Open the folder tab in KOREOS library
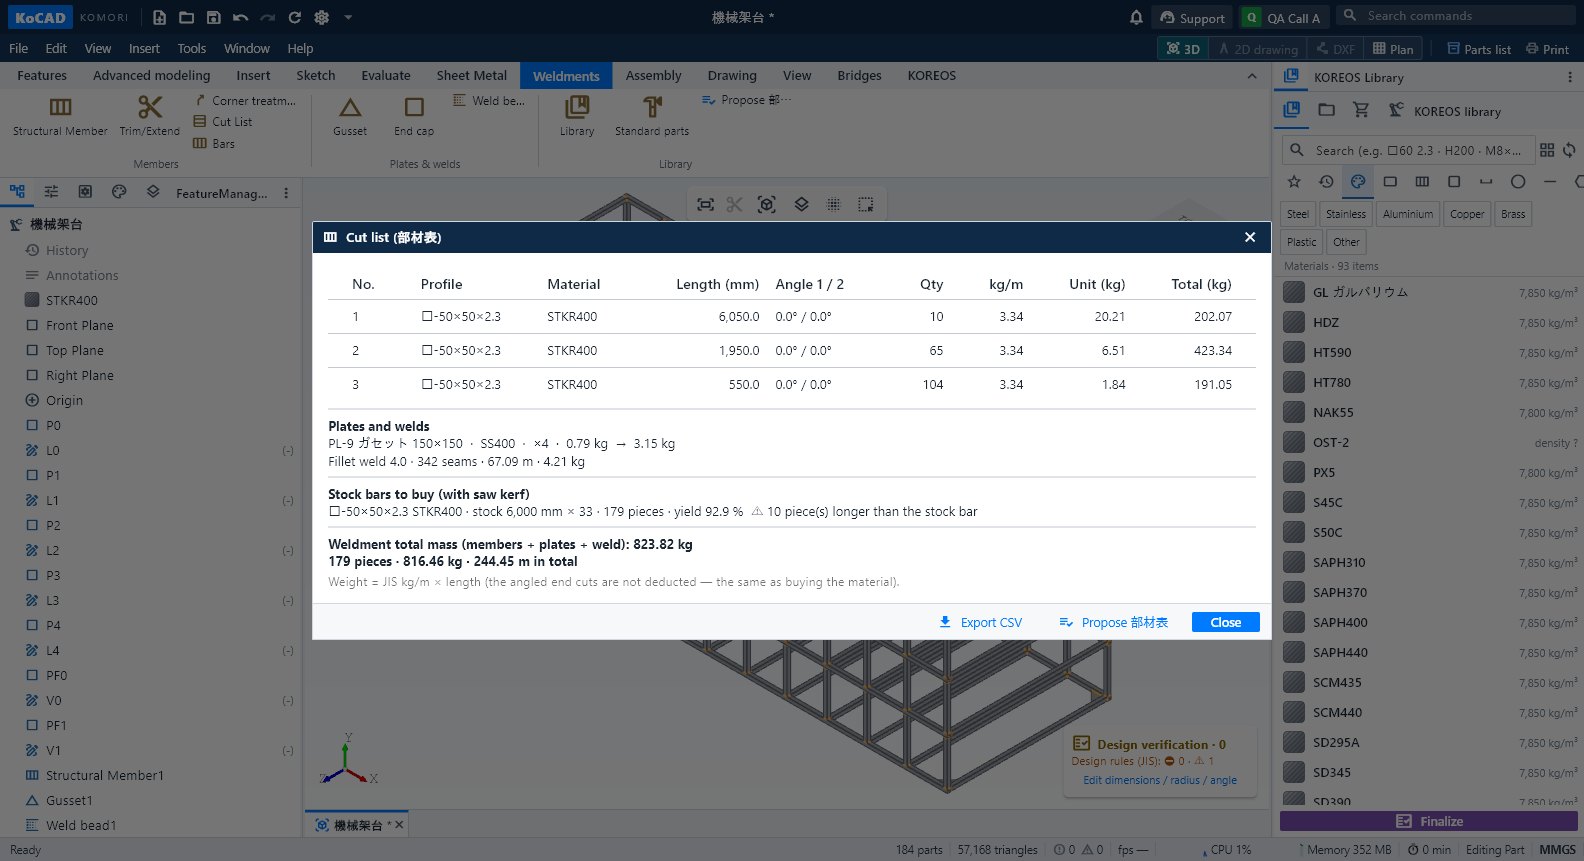Image resolution: width=1584 pixels, height=861 pixels. [x=1326, y=110]
